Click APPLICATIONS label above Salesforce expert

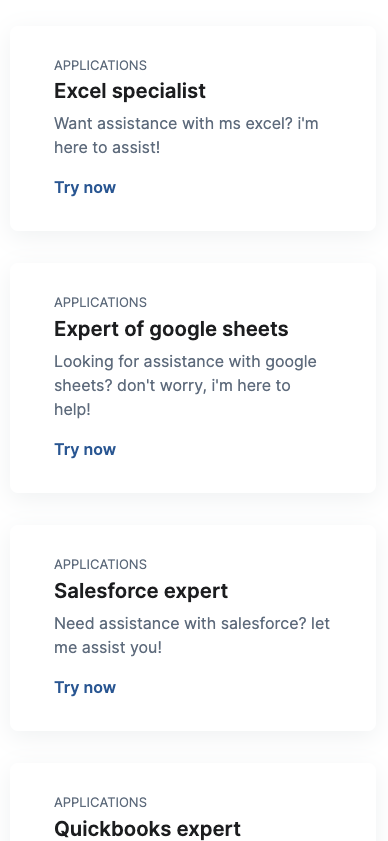tap(100, 565)
